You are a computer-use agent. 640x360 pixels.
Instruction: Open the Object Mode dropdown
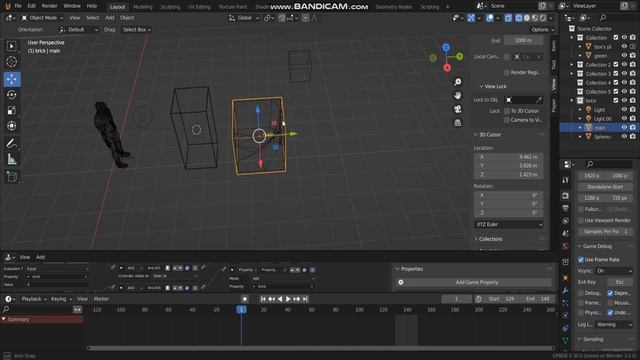click(x=42, y=18)
